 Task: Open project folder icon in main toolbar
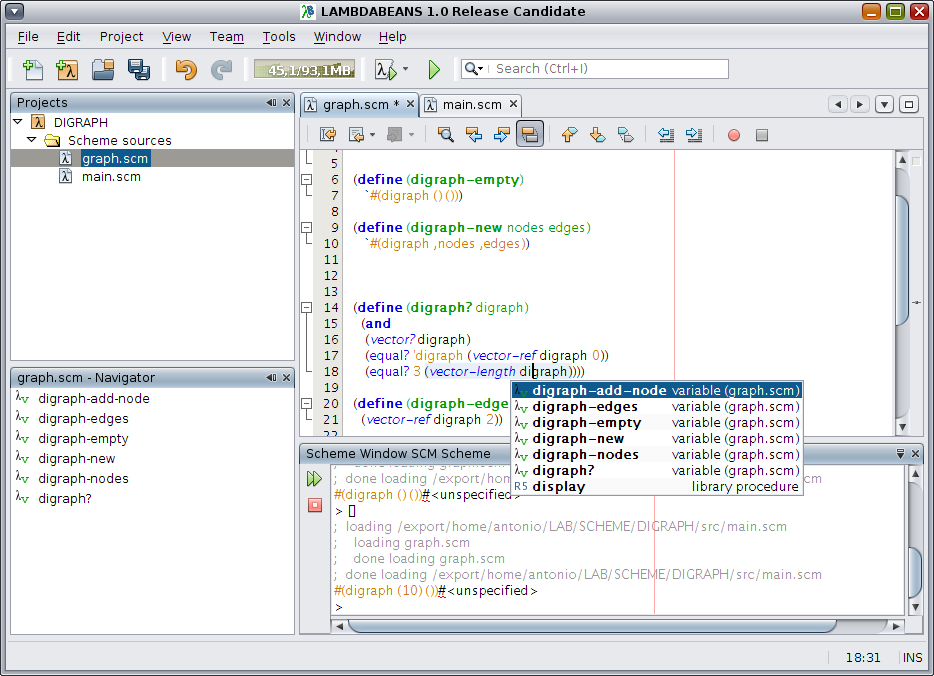[x=103, y=70]
